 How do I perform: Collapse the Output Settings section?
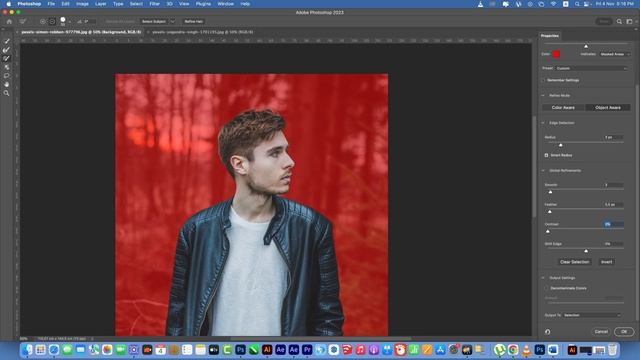tap(543, 278)
